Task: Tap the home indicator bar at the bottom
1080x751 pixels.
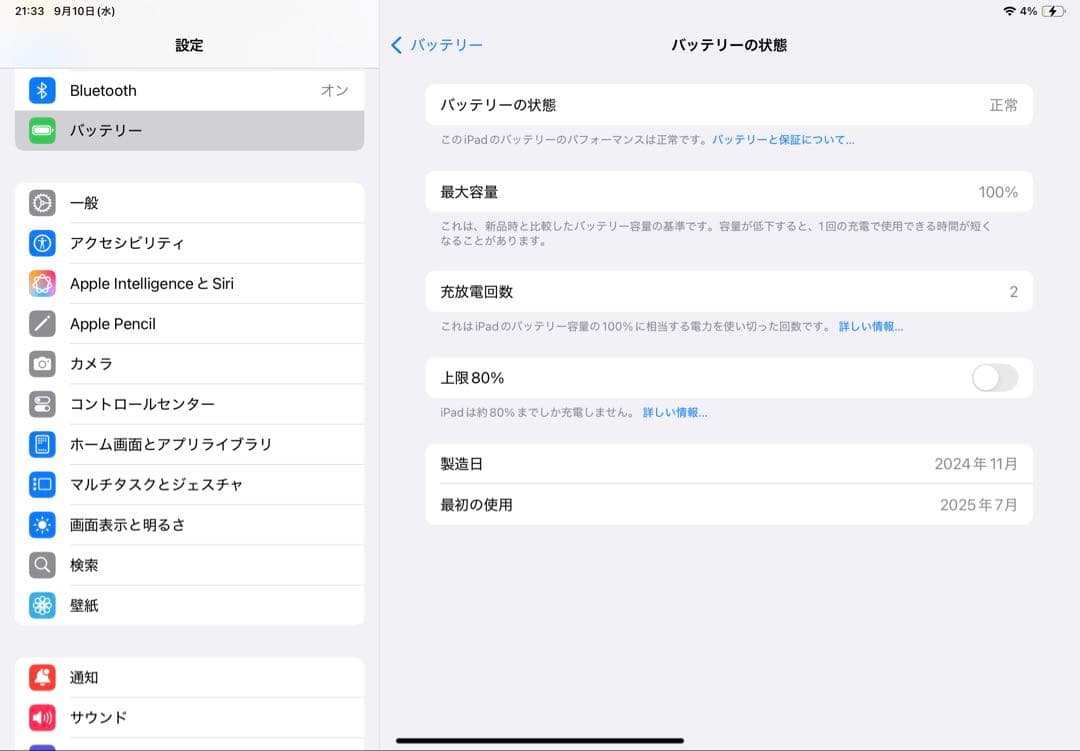Action: coord(540,738)
